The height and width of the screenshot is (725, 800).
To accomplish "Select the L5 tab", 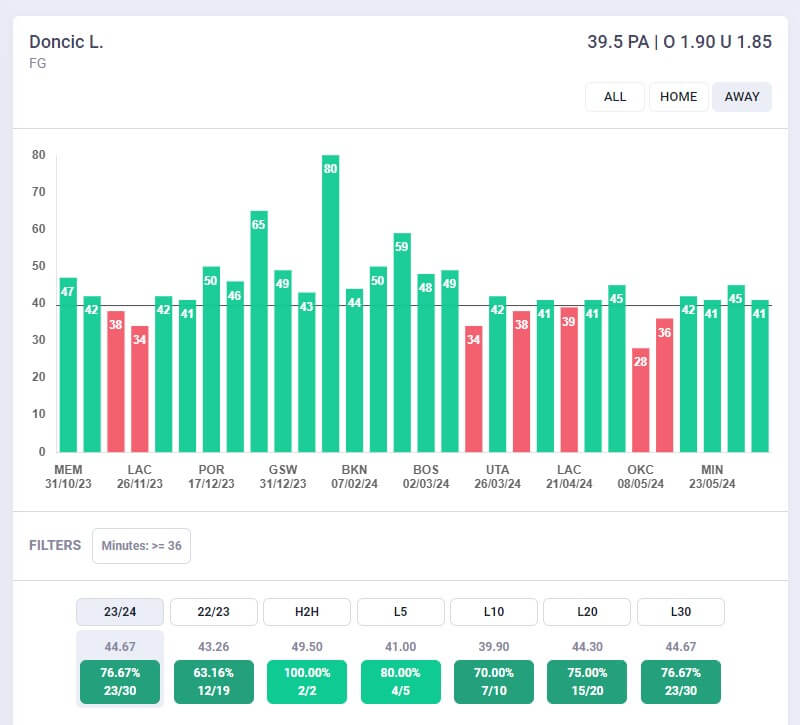I will click(401, 612).
